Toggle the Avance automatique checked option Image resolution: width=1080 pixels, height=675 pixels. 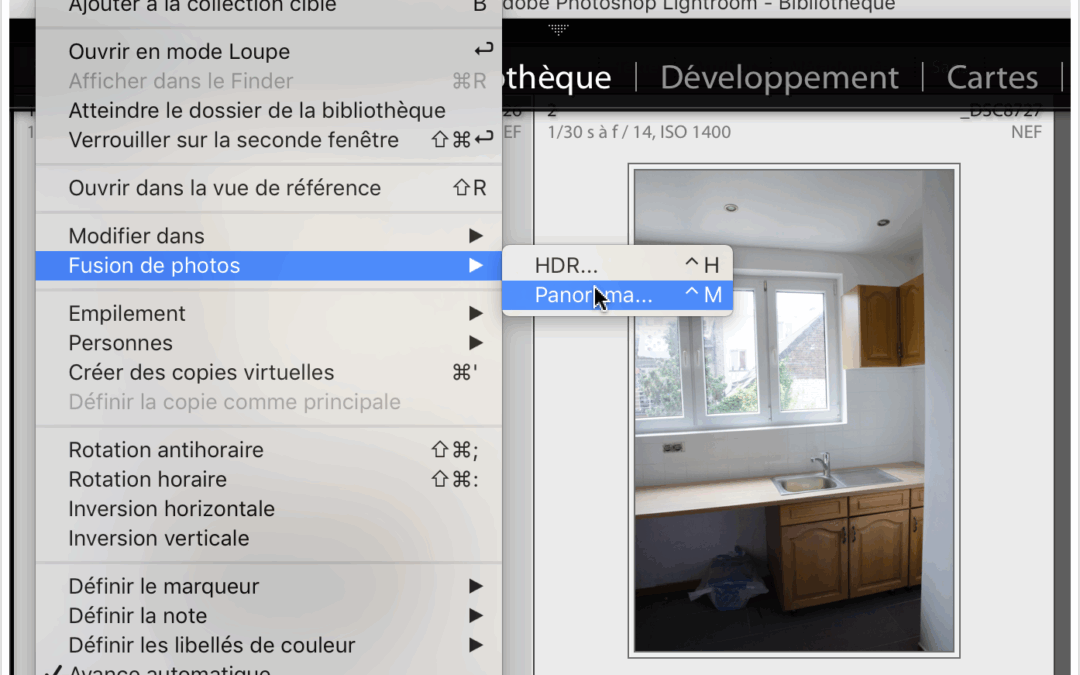(170, 670)
